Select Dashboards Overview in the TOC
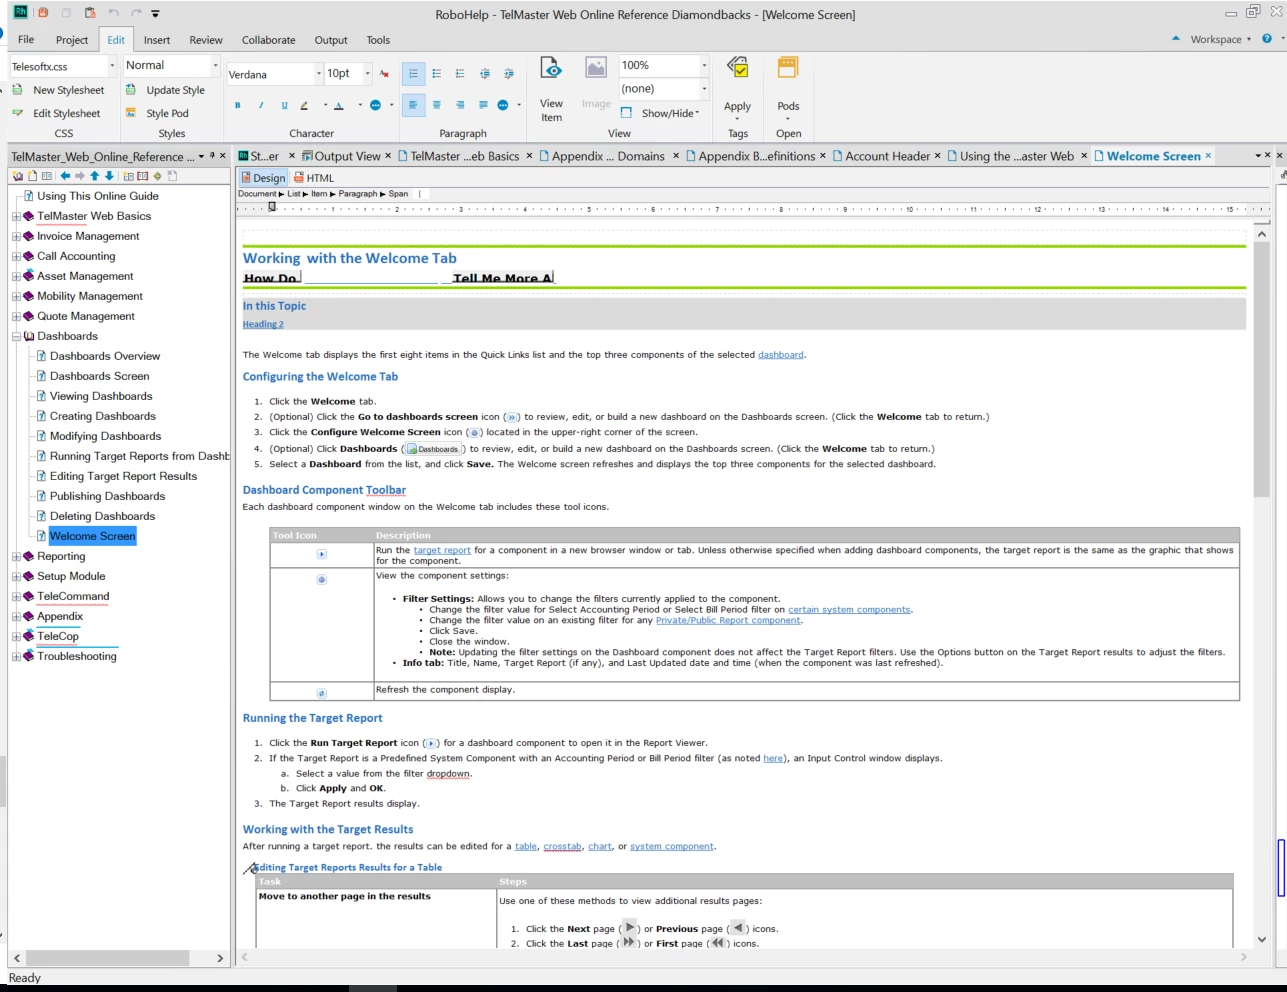 [105, 356]
